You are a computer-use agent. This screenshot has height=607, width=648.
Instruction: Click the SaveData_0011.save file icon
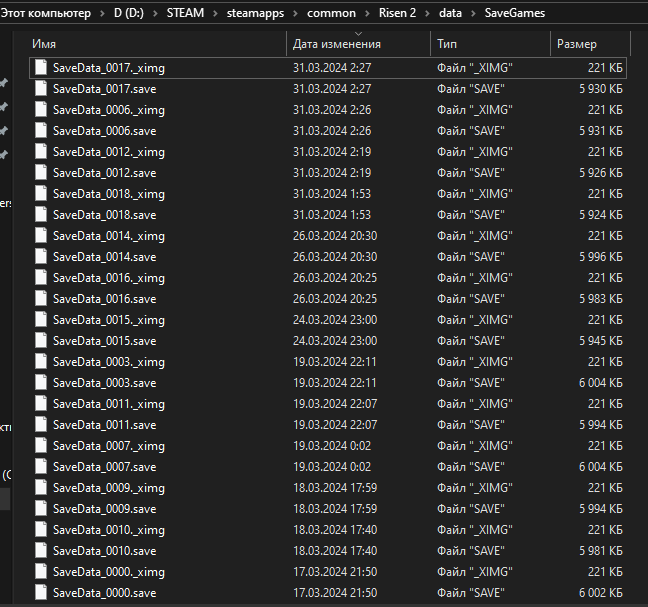pos(41,424)
